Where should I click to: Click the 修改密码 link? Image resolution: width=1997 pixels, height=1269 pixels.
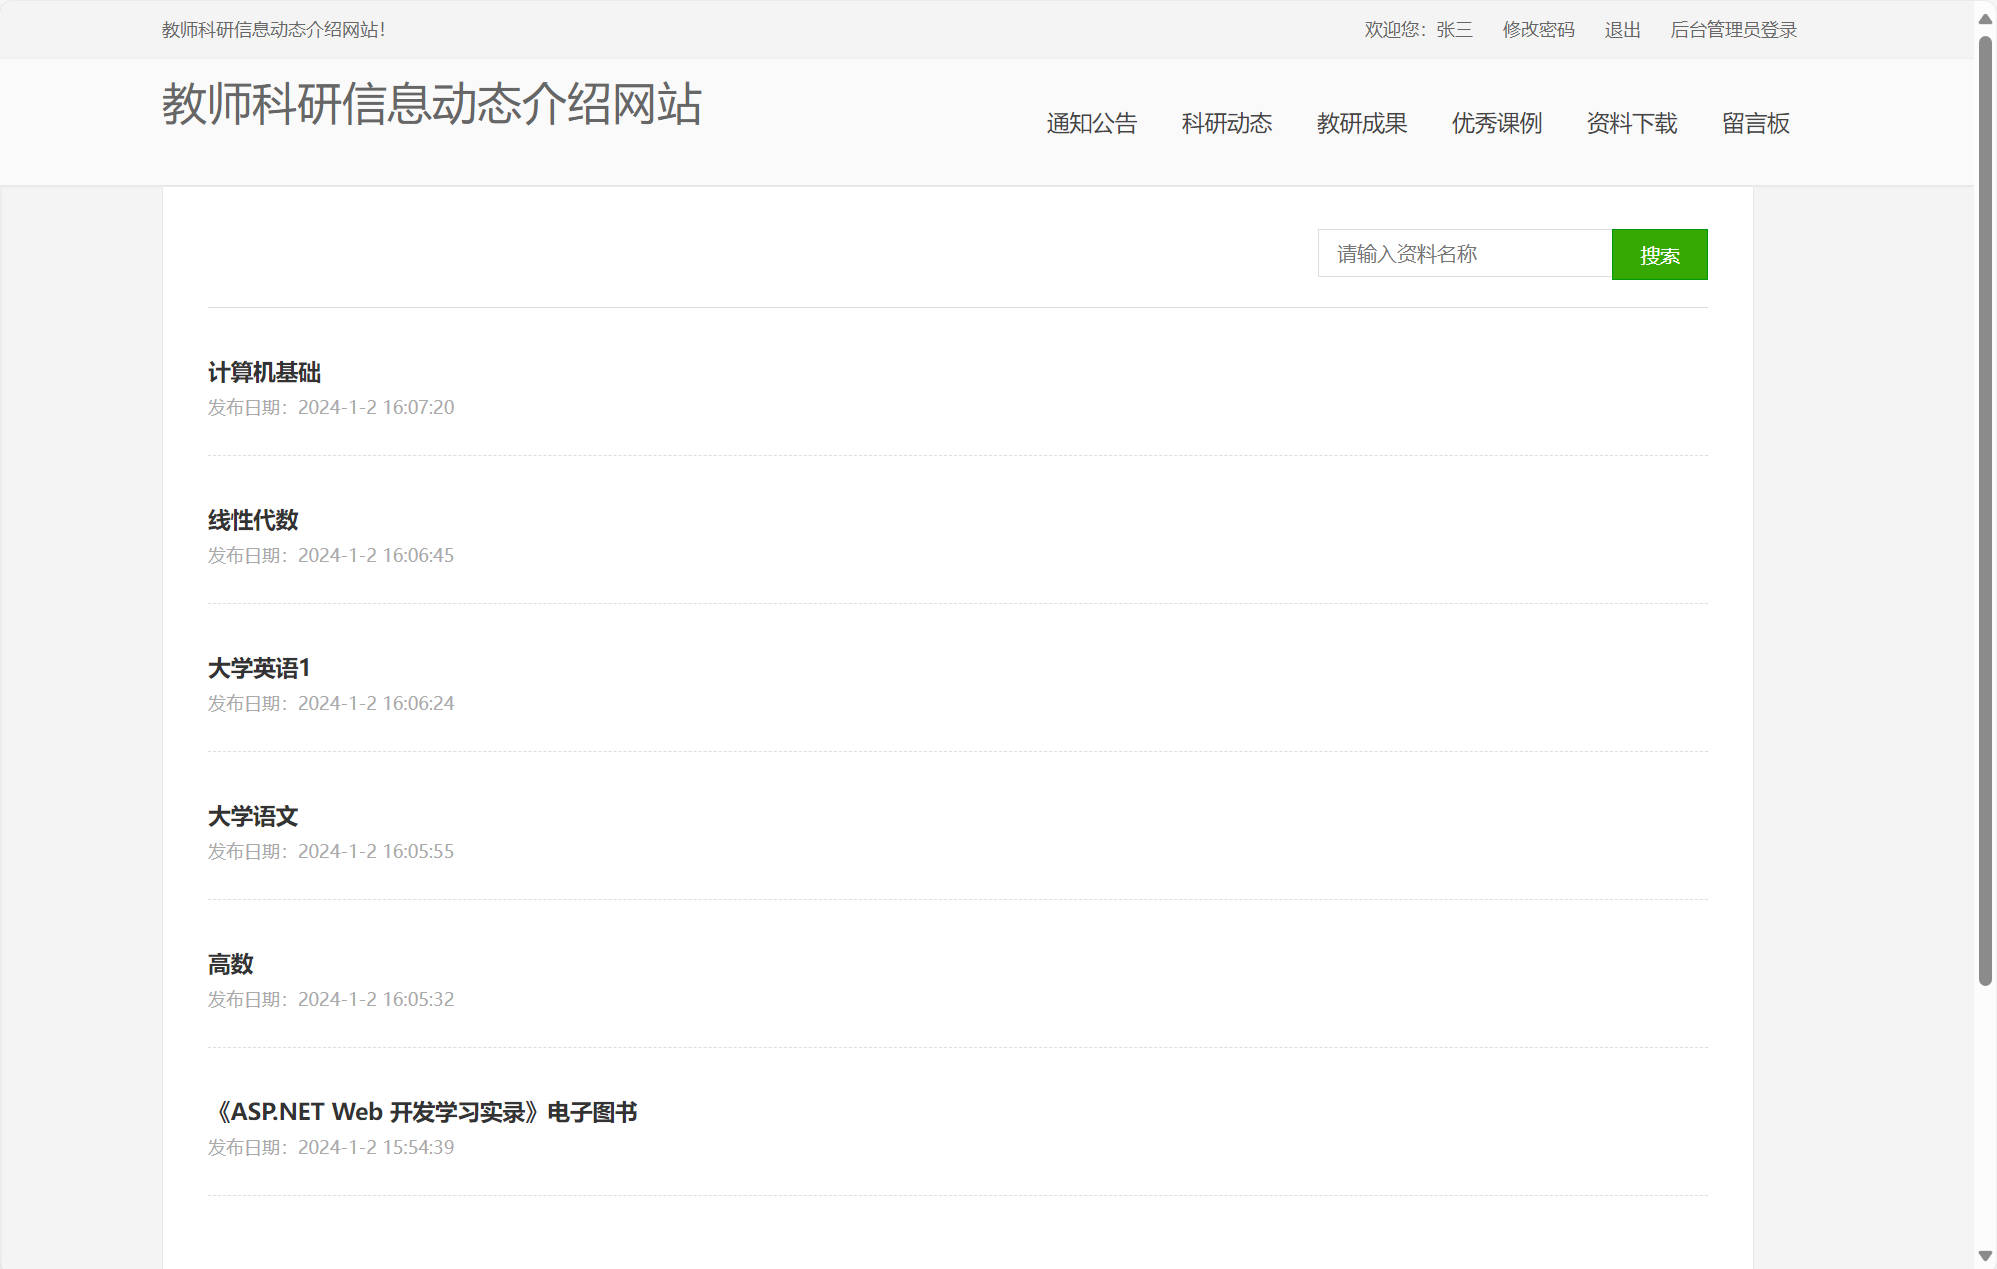[x=1538, y=30]
